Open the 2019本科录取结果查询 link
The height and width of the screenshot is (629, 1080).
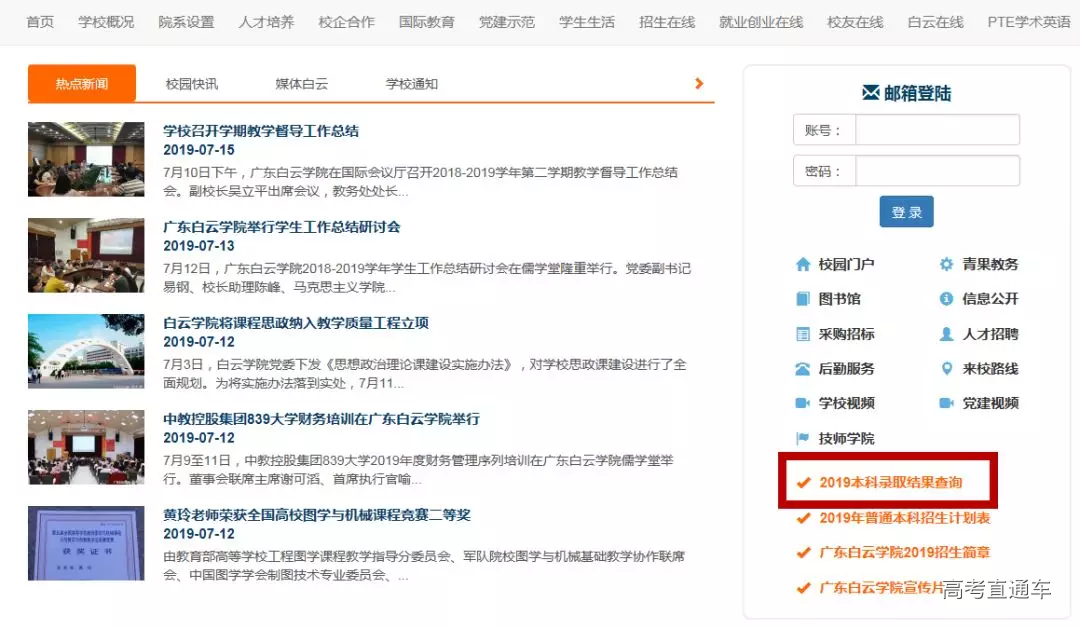[x=893, y=481]
